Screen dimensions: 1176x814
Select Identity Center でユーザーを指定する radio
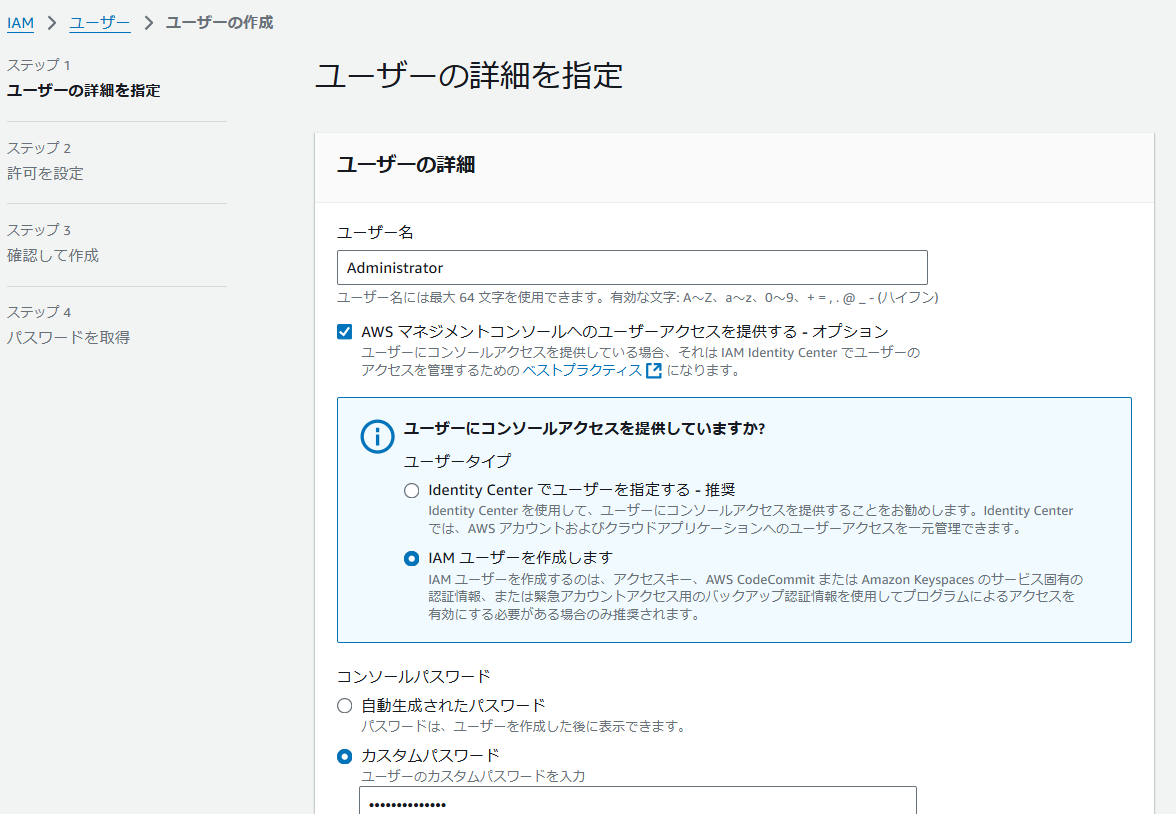pos(412,491)
